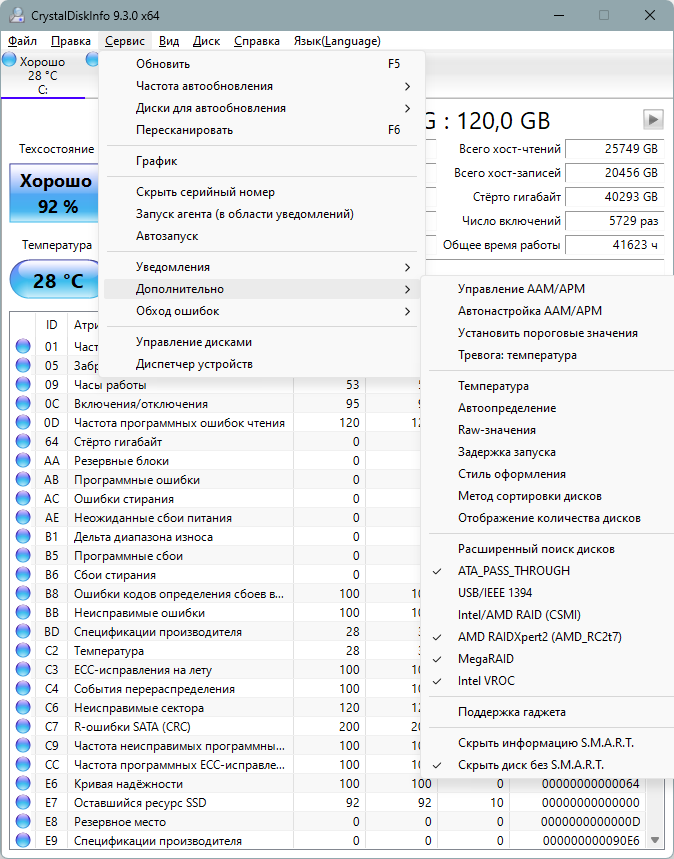This screenshot has height=859, width=674.
Task: Click the Общее время работы value field
Action: [x=613, y=245]
